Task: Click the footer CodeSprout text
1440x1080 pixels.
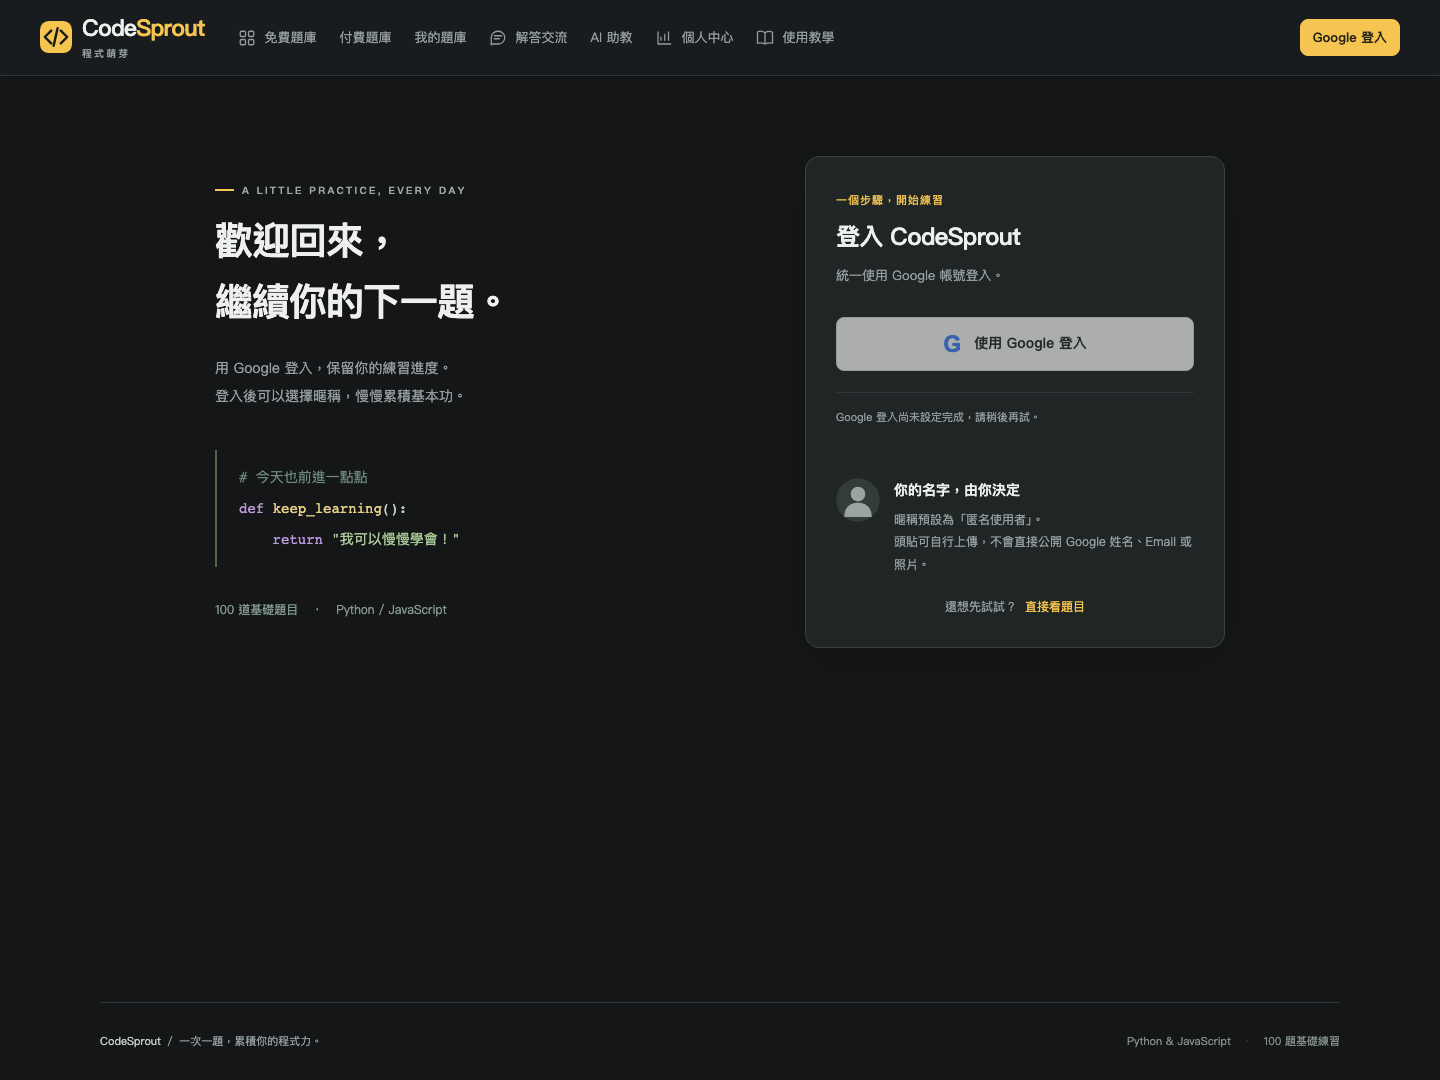Action: (x=130, y=1041)
